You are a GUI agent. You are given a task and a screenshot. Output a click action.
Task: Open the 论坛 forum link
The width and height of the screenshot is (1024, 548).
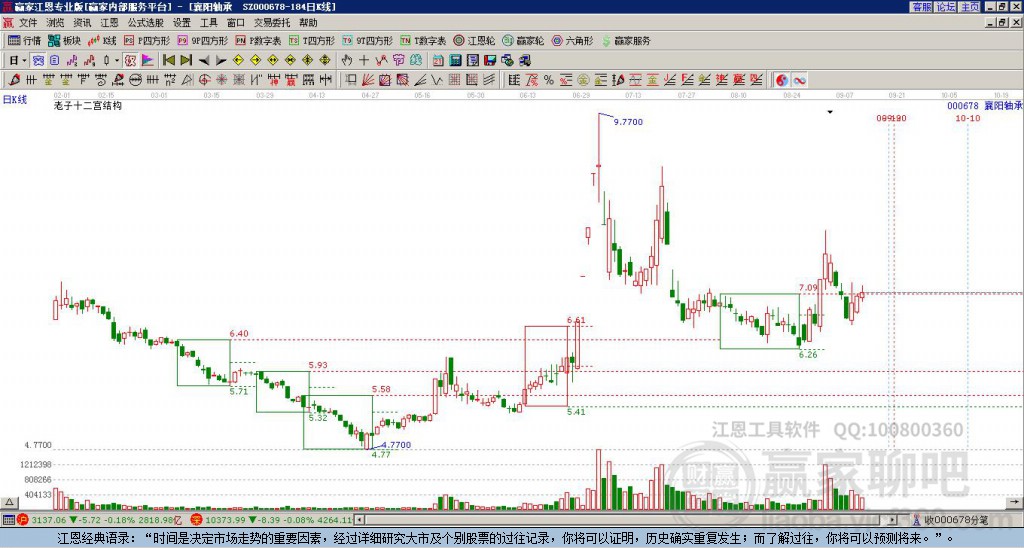pyautogui.click(x=945, y=7)
